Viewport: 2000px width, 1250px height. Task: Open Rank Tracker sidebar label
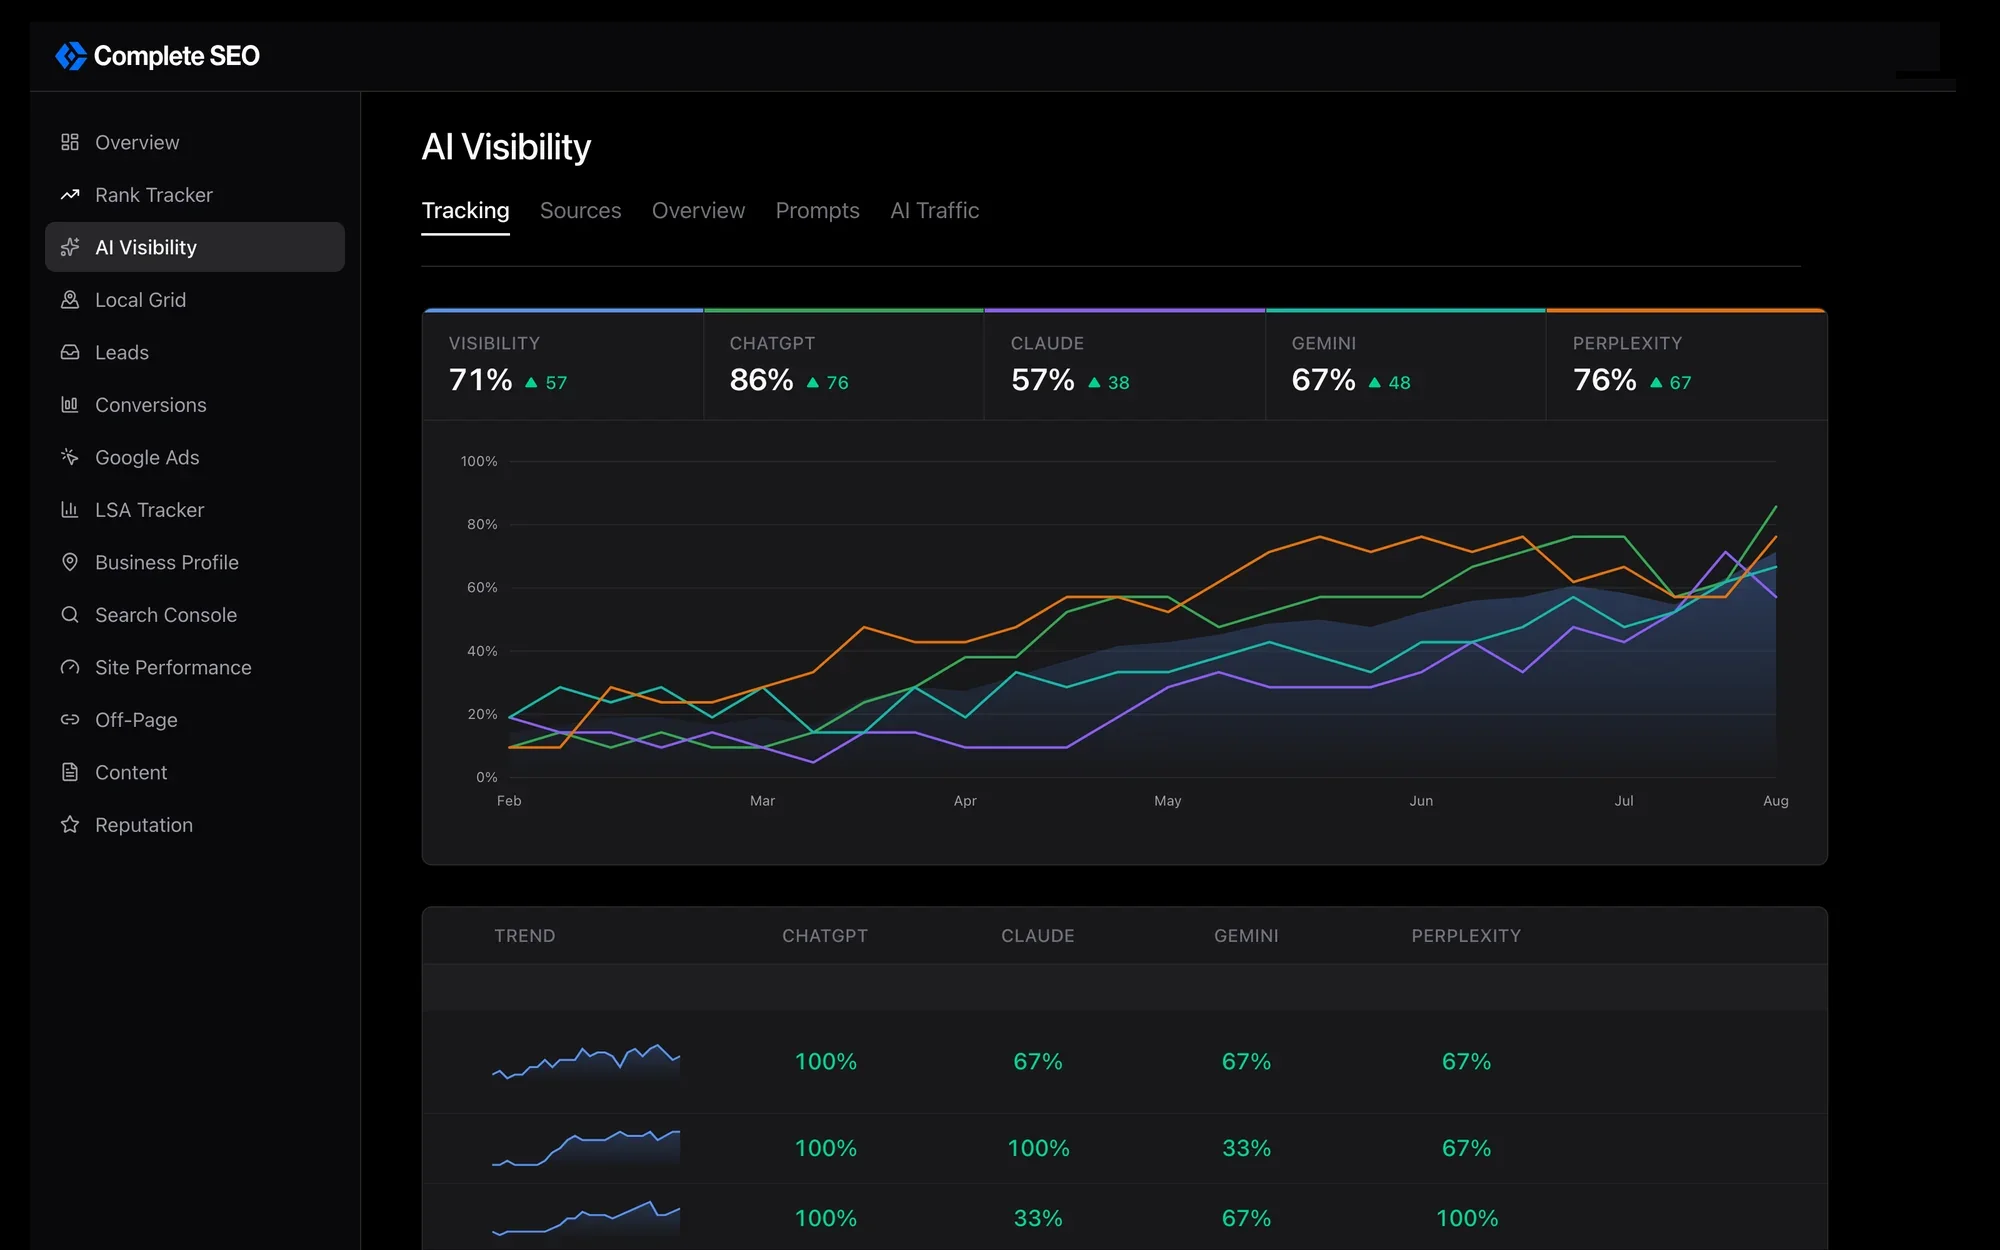click(154, 195)
